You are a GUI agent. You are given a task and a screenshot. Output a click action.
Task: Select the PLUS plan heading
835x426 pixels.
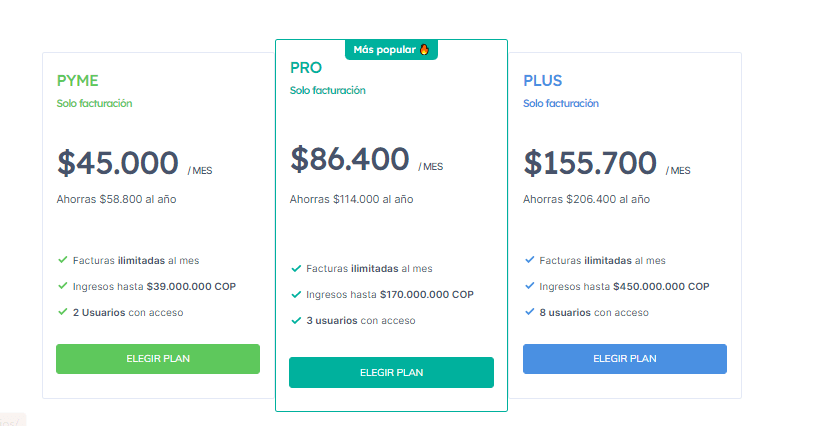coord(543,80)
